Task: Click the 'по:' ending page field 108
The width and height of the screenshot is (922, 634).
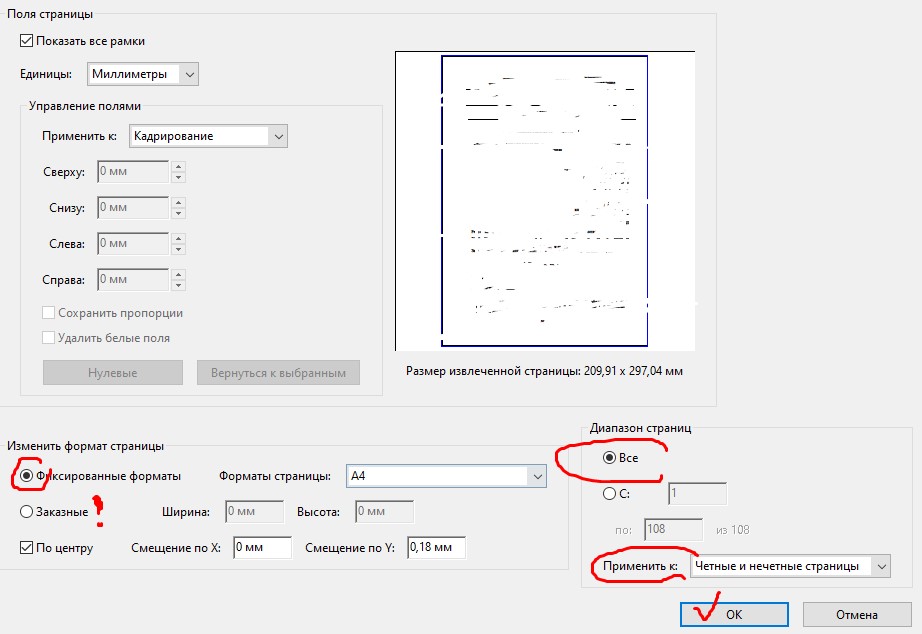Action: coord(673,529)
